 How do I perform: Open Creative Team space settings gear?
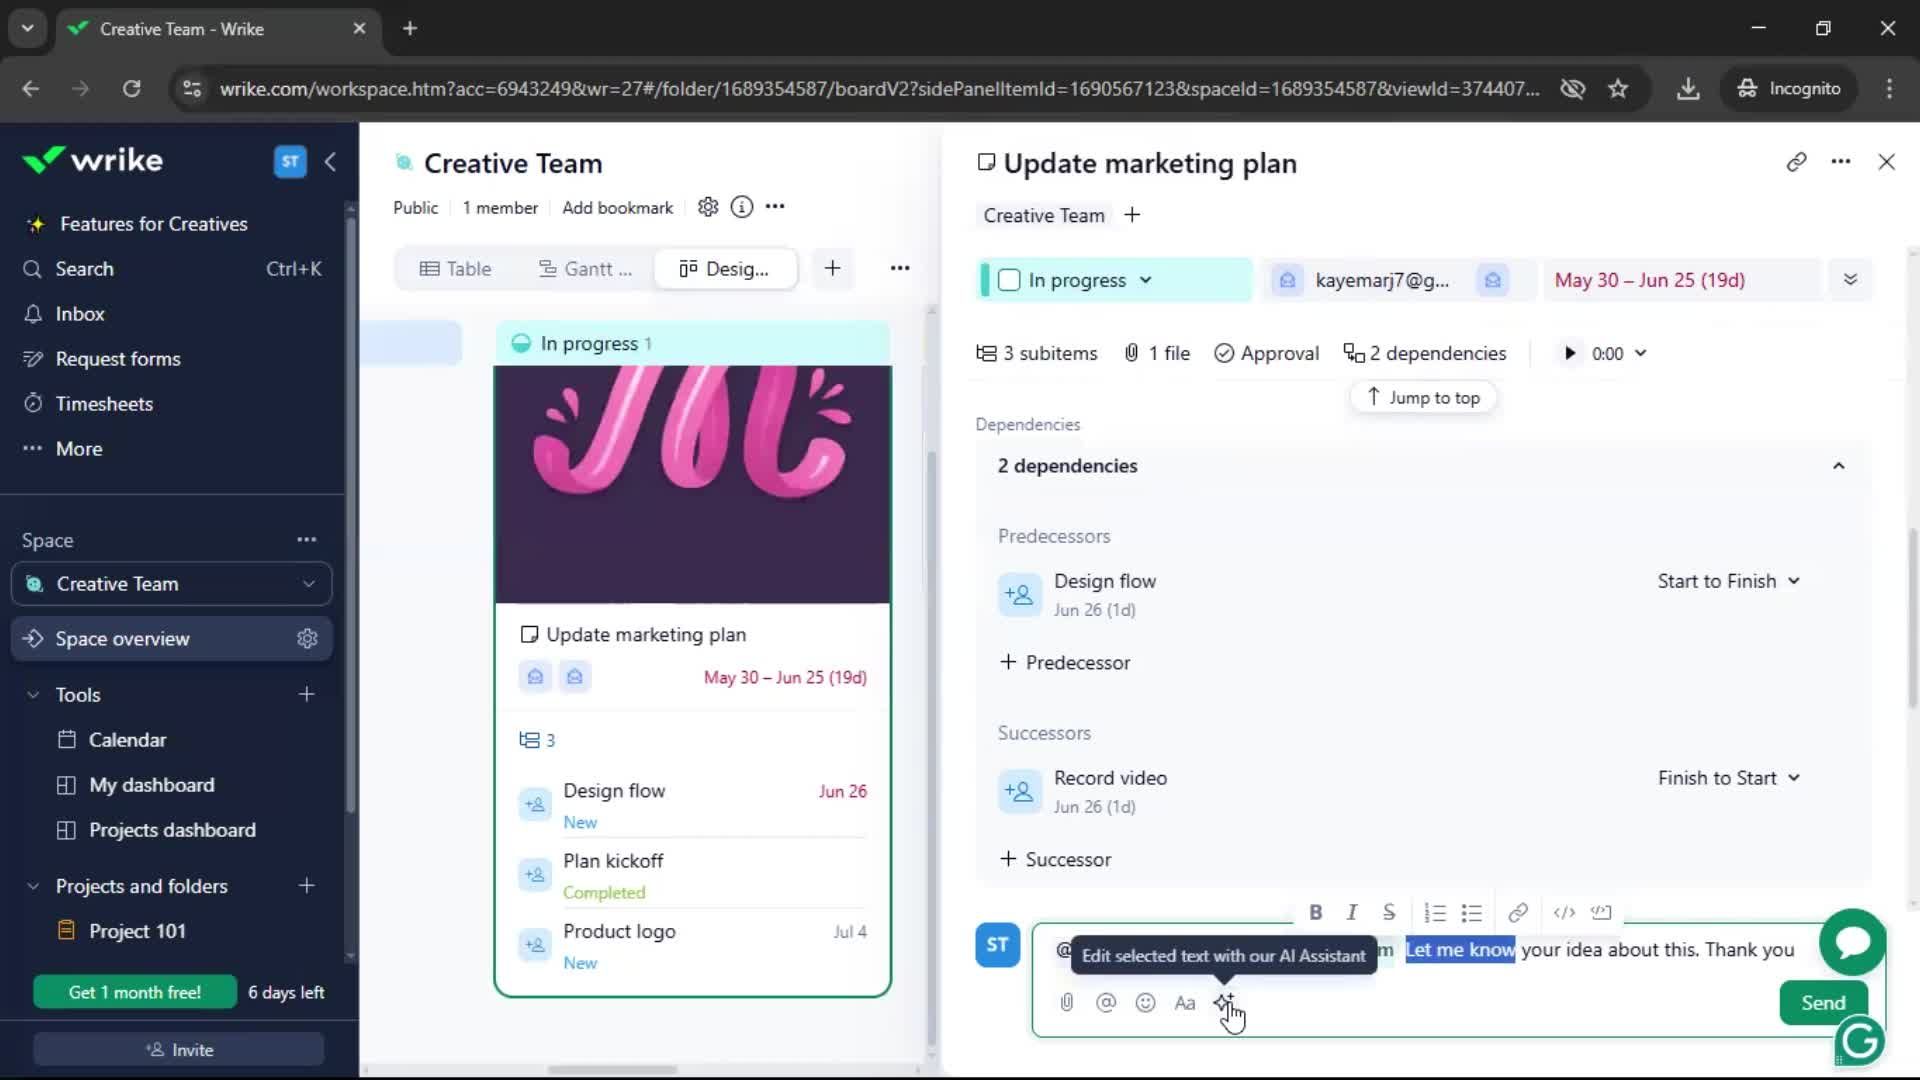click(708, 207)
